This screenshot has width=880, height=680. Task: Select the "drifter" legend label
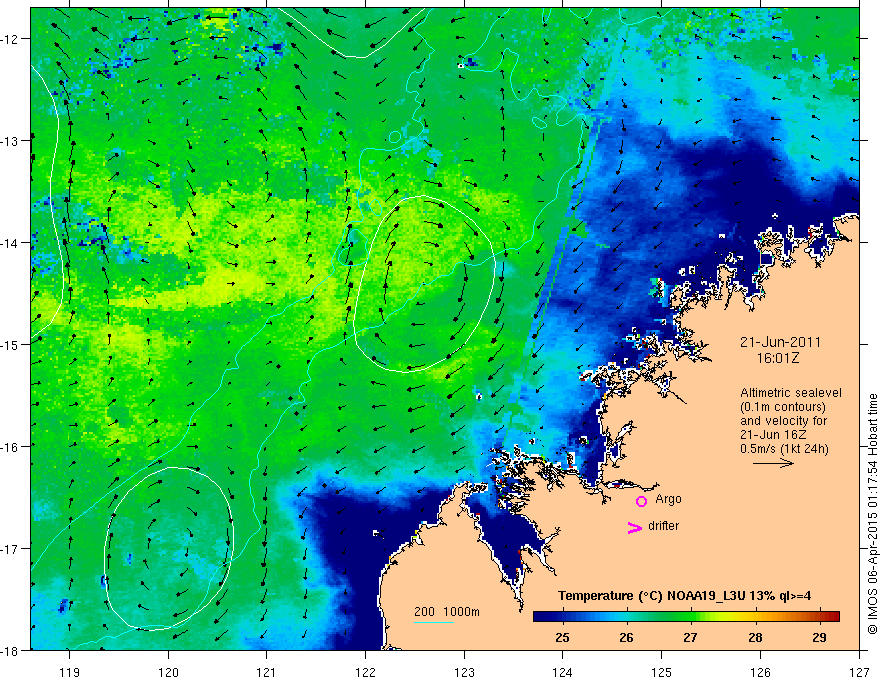[663, 526]
